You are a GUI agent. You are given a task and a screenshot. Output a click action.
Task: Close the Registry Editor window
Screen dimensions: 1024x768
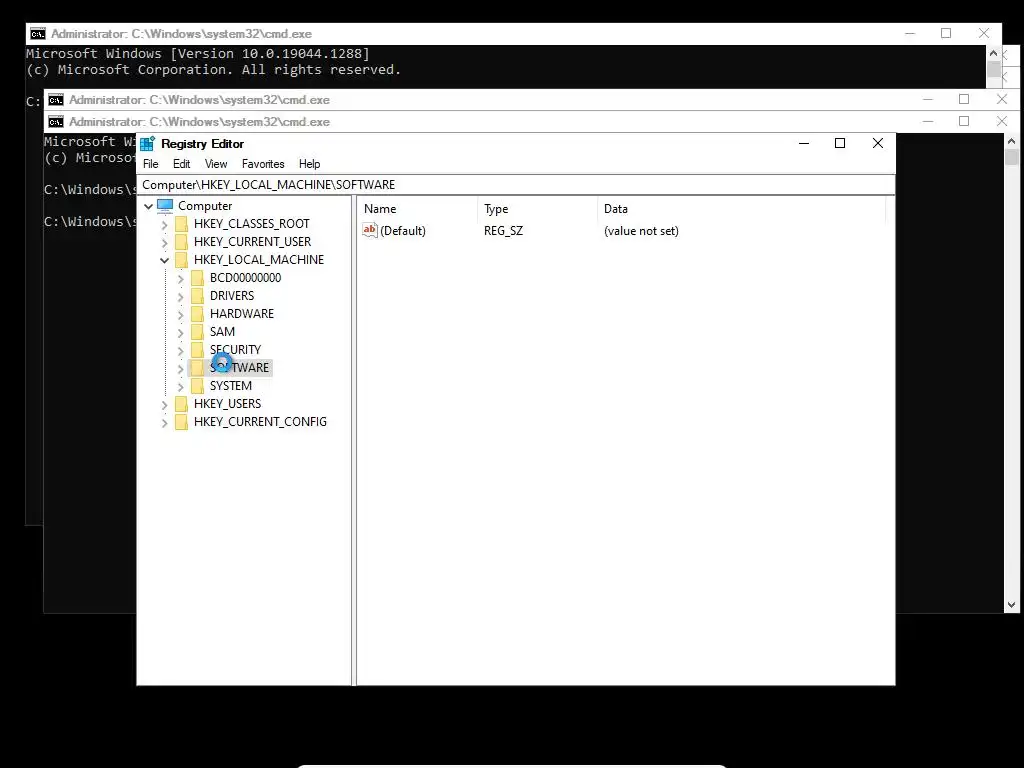click(x=878, y=144)
